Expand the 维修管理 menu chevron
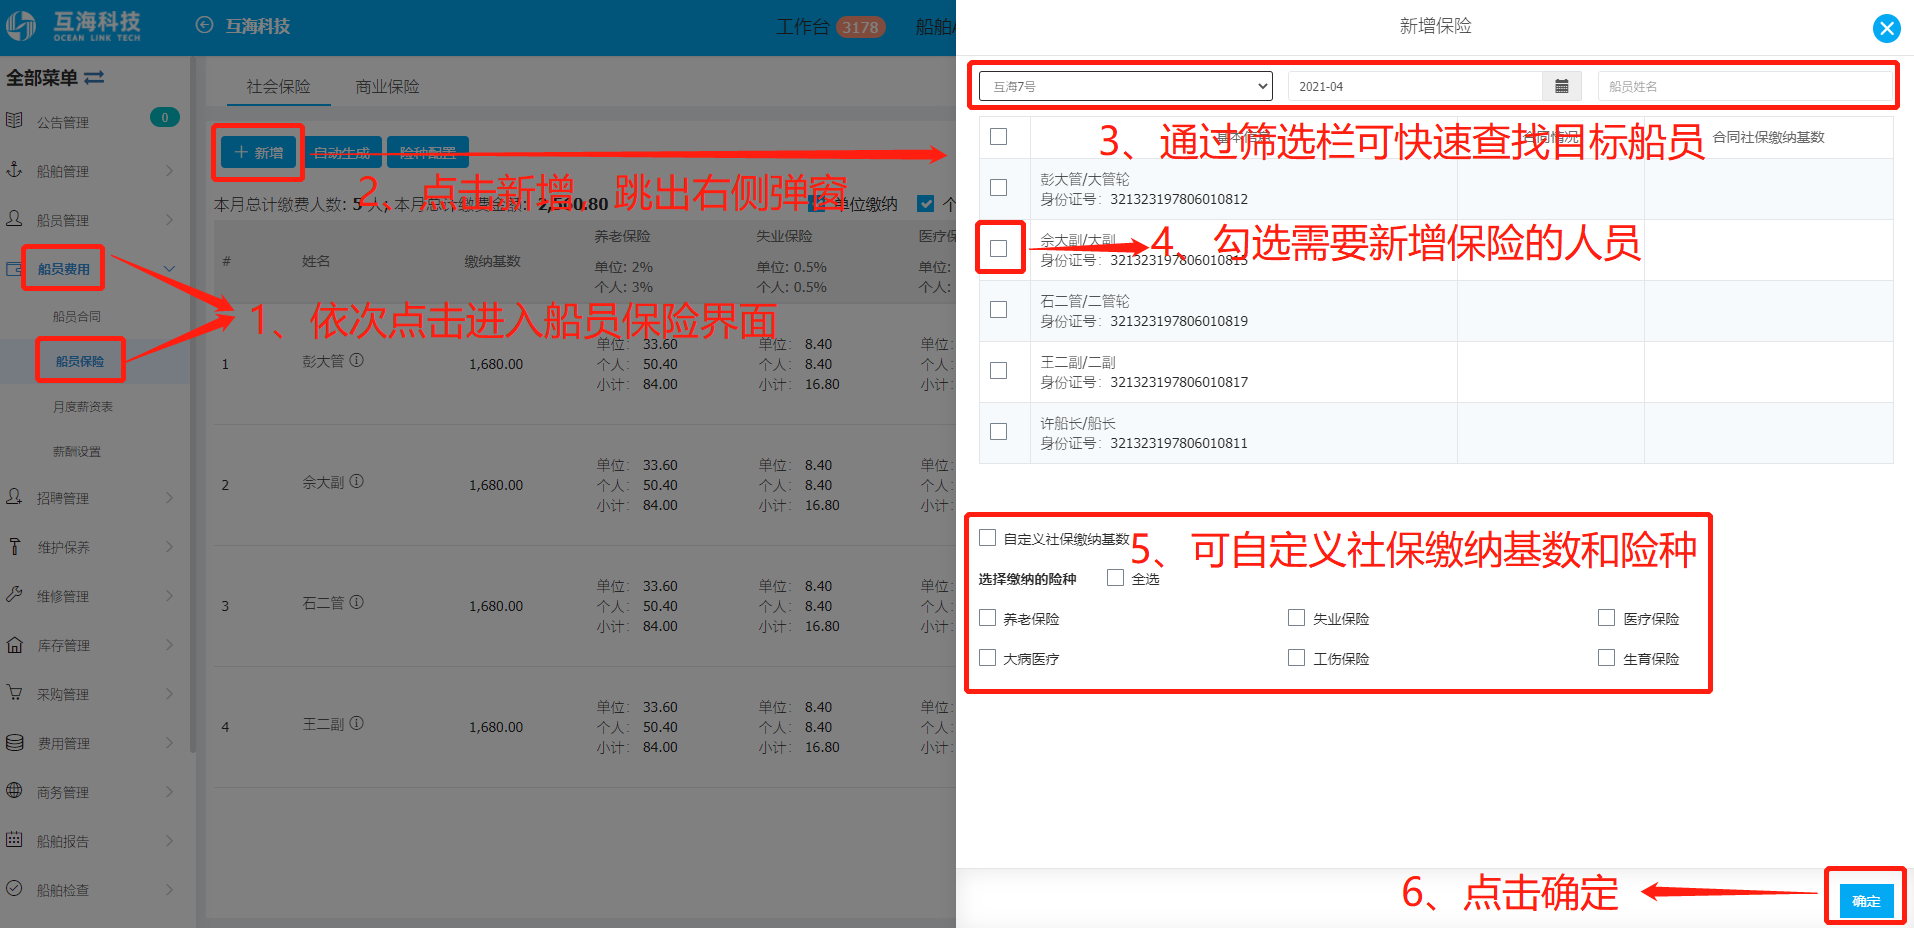The width and height of the screenshot is (1914, 928). (169, 595)
